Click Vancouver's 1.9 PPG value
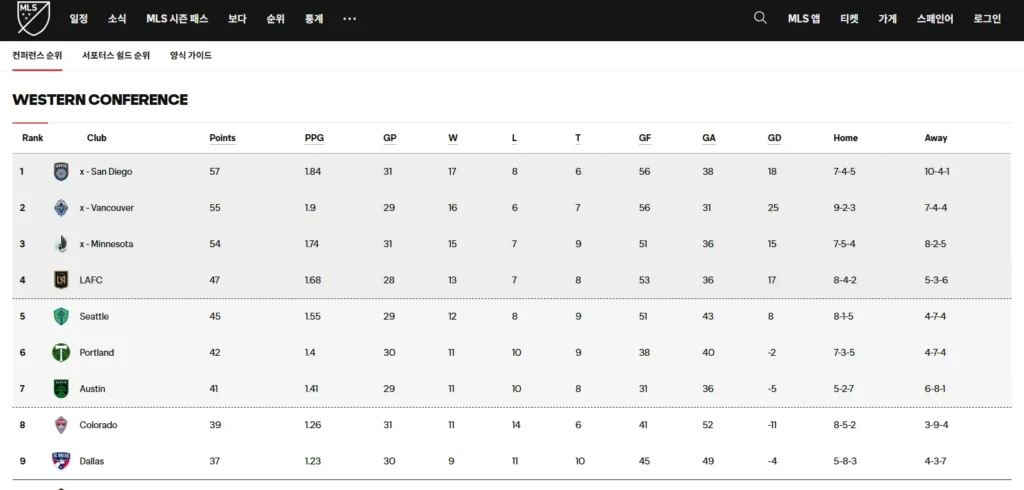Viewport: 1024px width, 490px height. (x=310, y=208)
